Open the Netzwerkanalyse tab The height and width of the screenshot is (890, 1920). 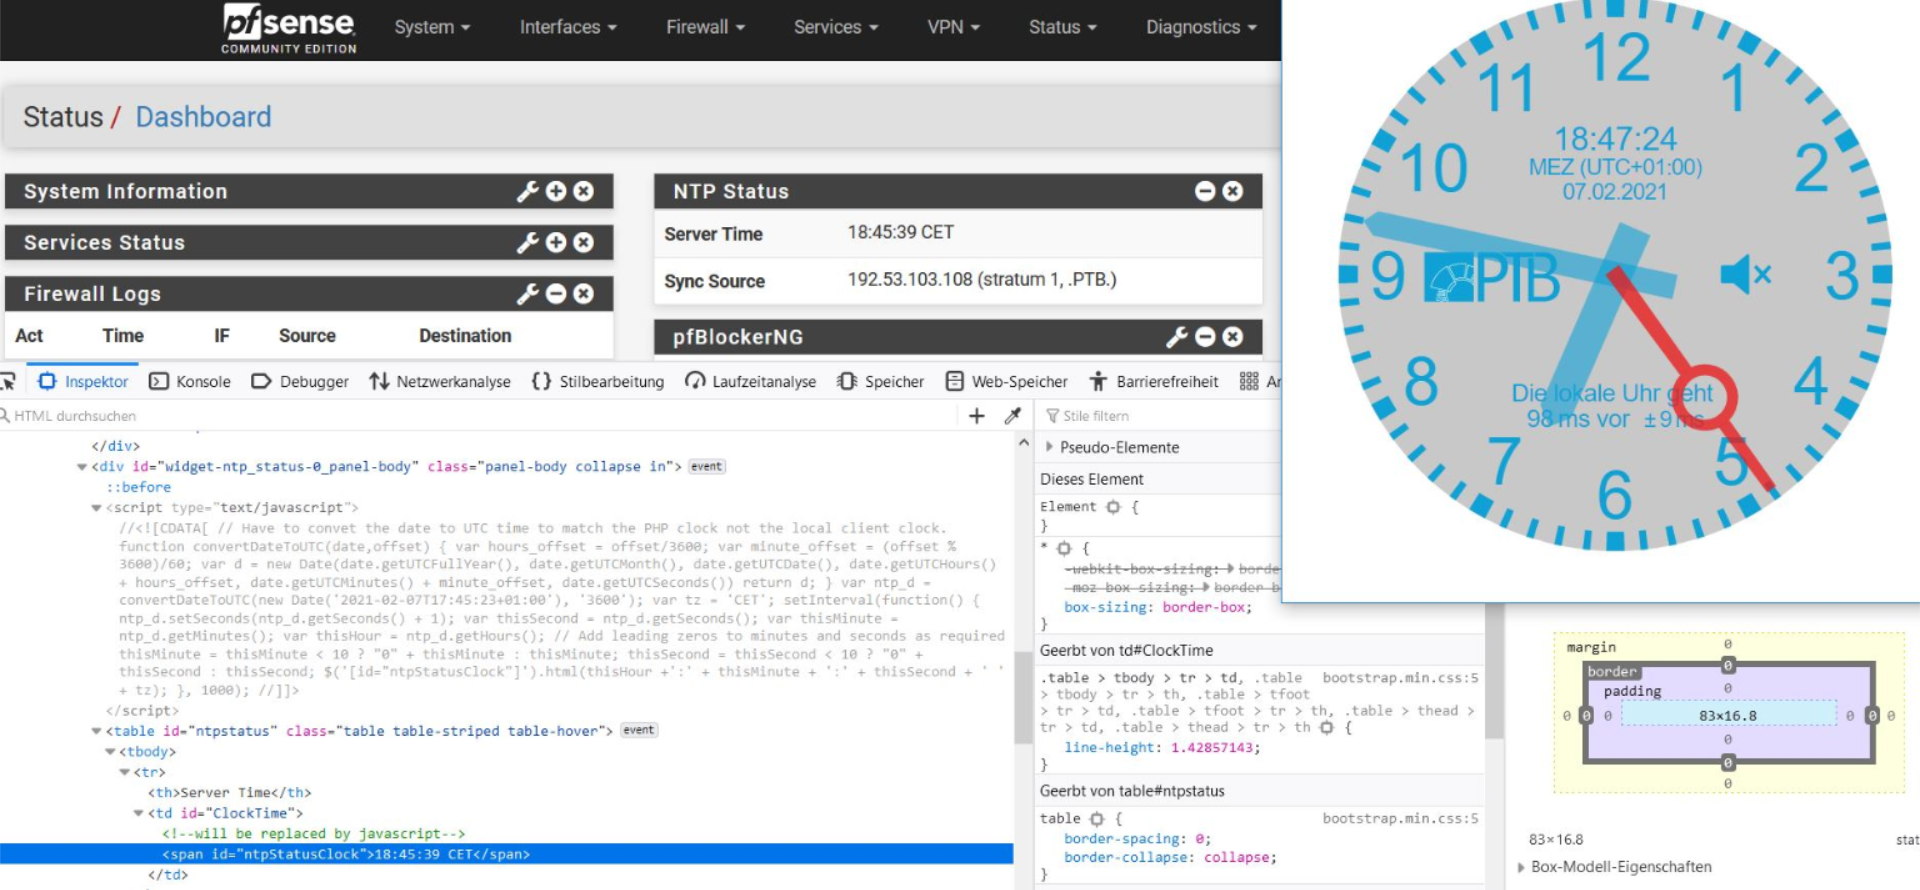pyautogui.click(x=440, y=381)
